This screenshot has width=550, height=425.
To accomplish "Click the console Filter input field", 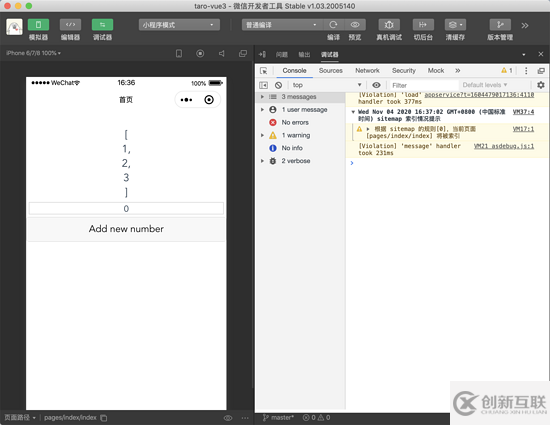I will point(424,85).
